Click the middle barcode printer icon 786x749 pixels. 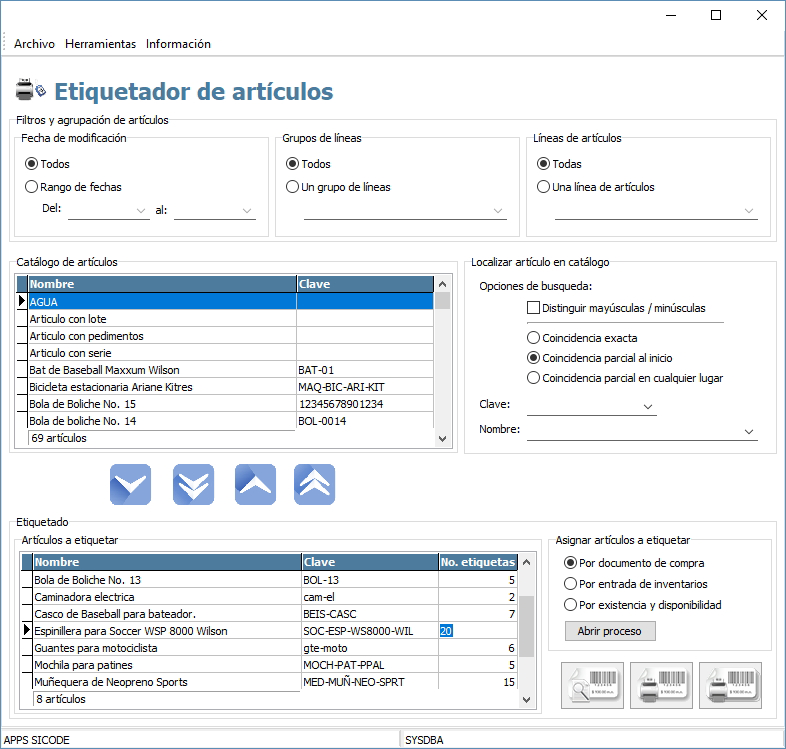point(661,686)
